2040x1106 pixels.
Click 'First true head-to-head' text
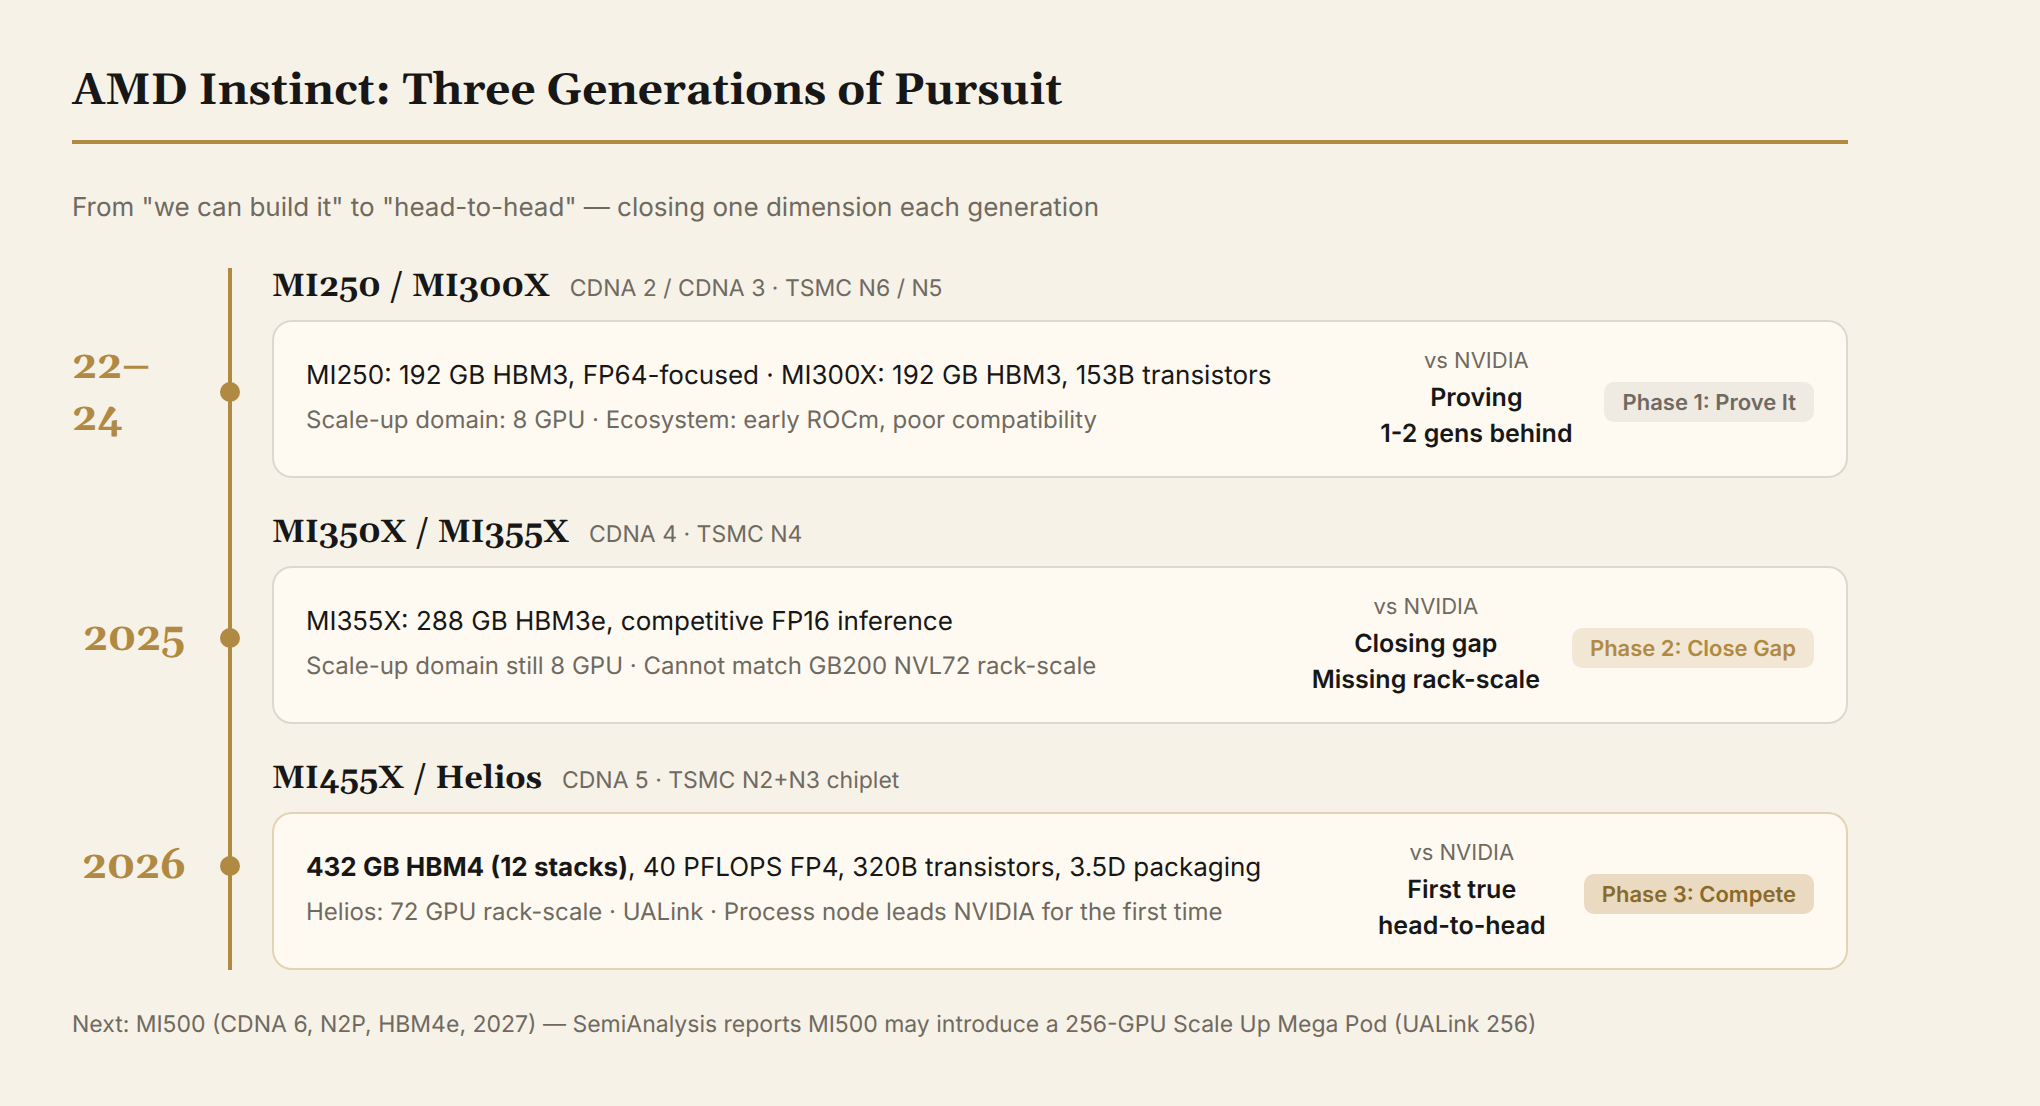pyautogui.click(x=1462, y=908)
